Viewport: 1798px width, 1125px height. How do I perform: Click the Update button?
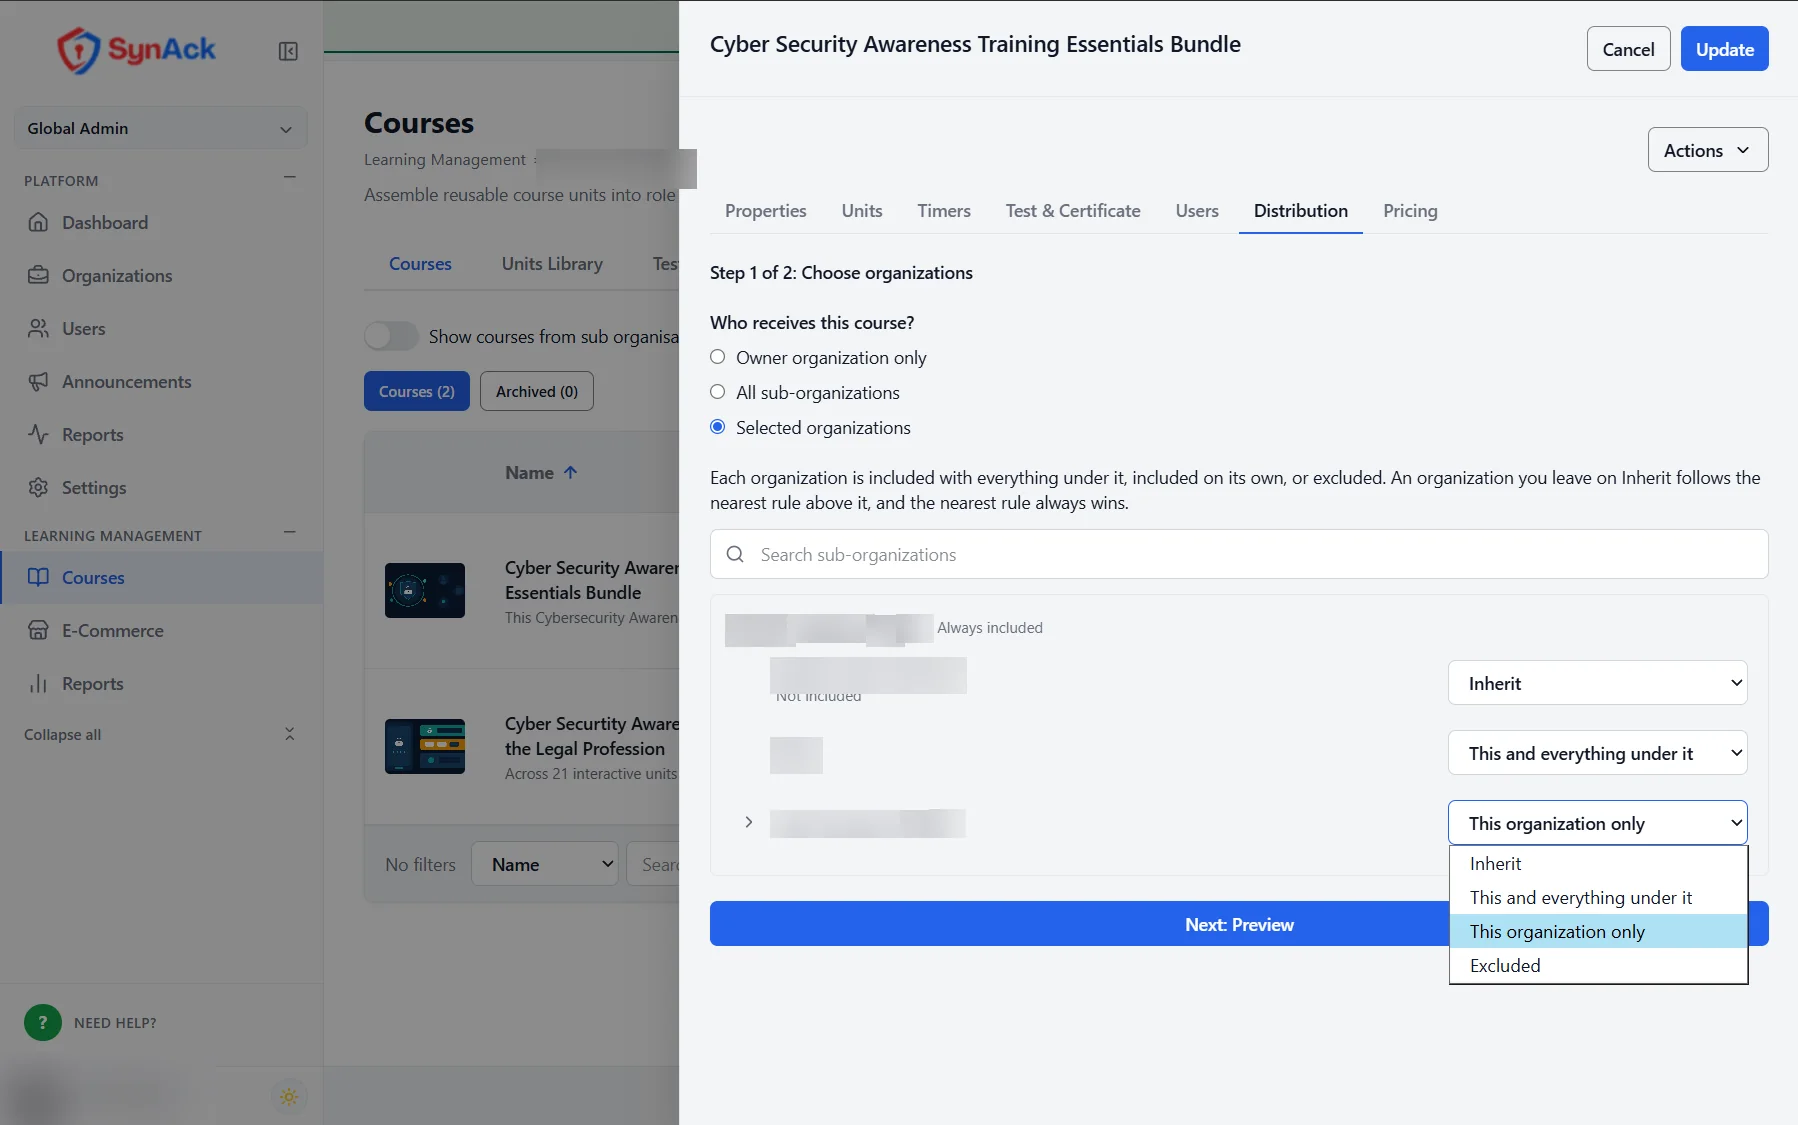click(x=1724, y=49)
